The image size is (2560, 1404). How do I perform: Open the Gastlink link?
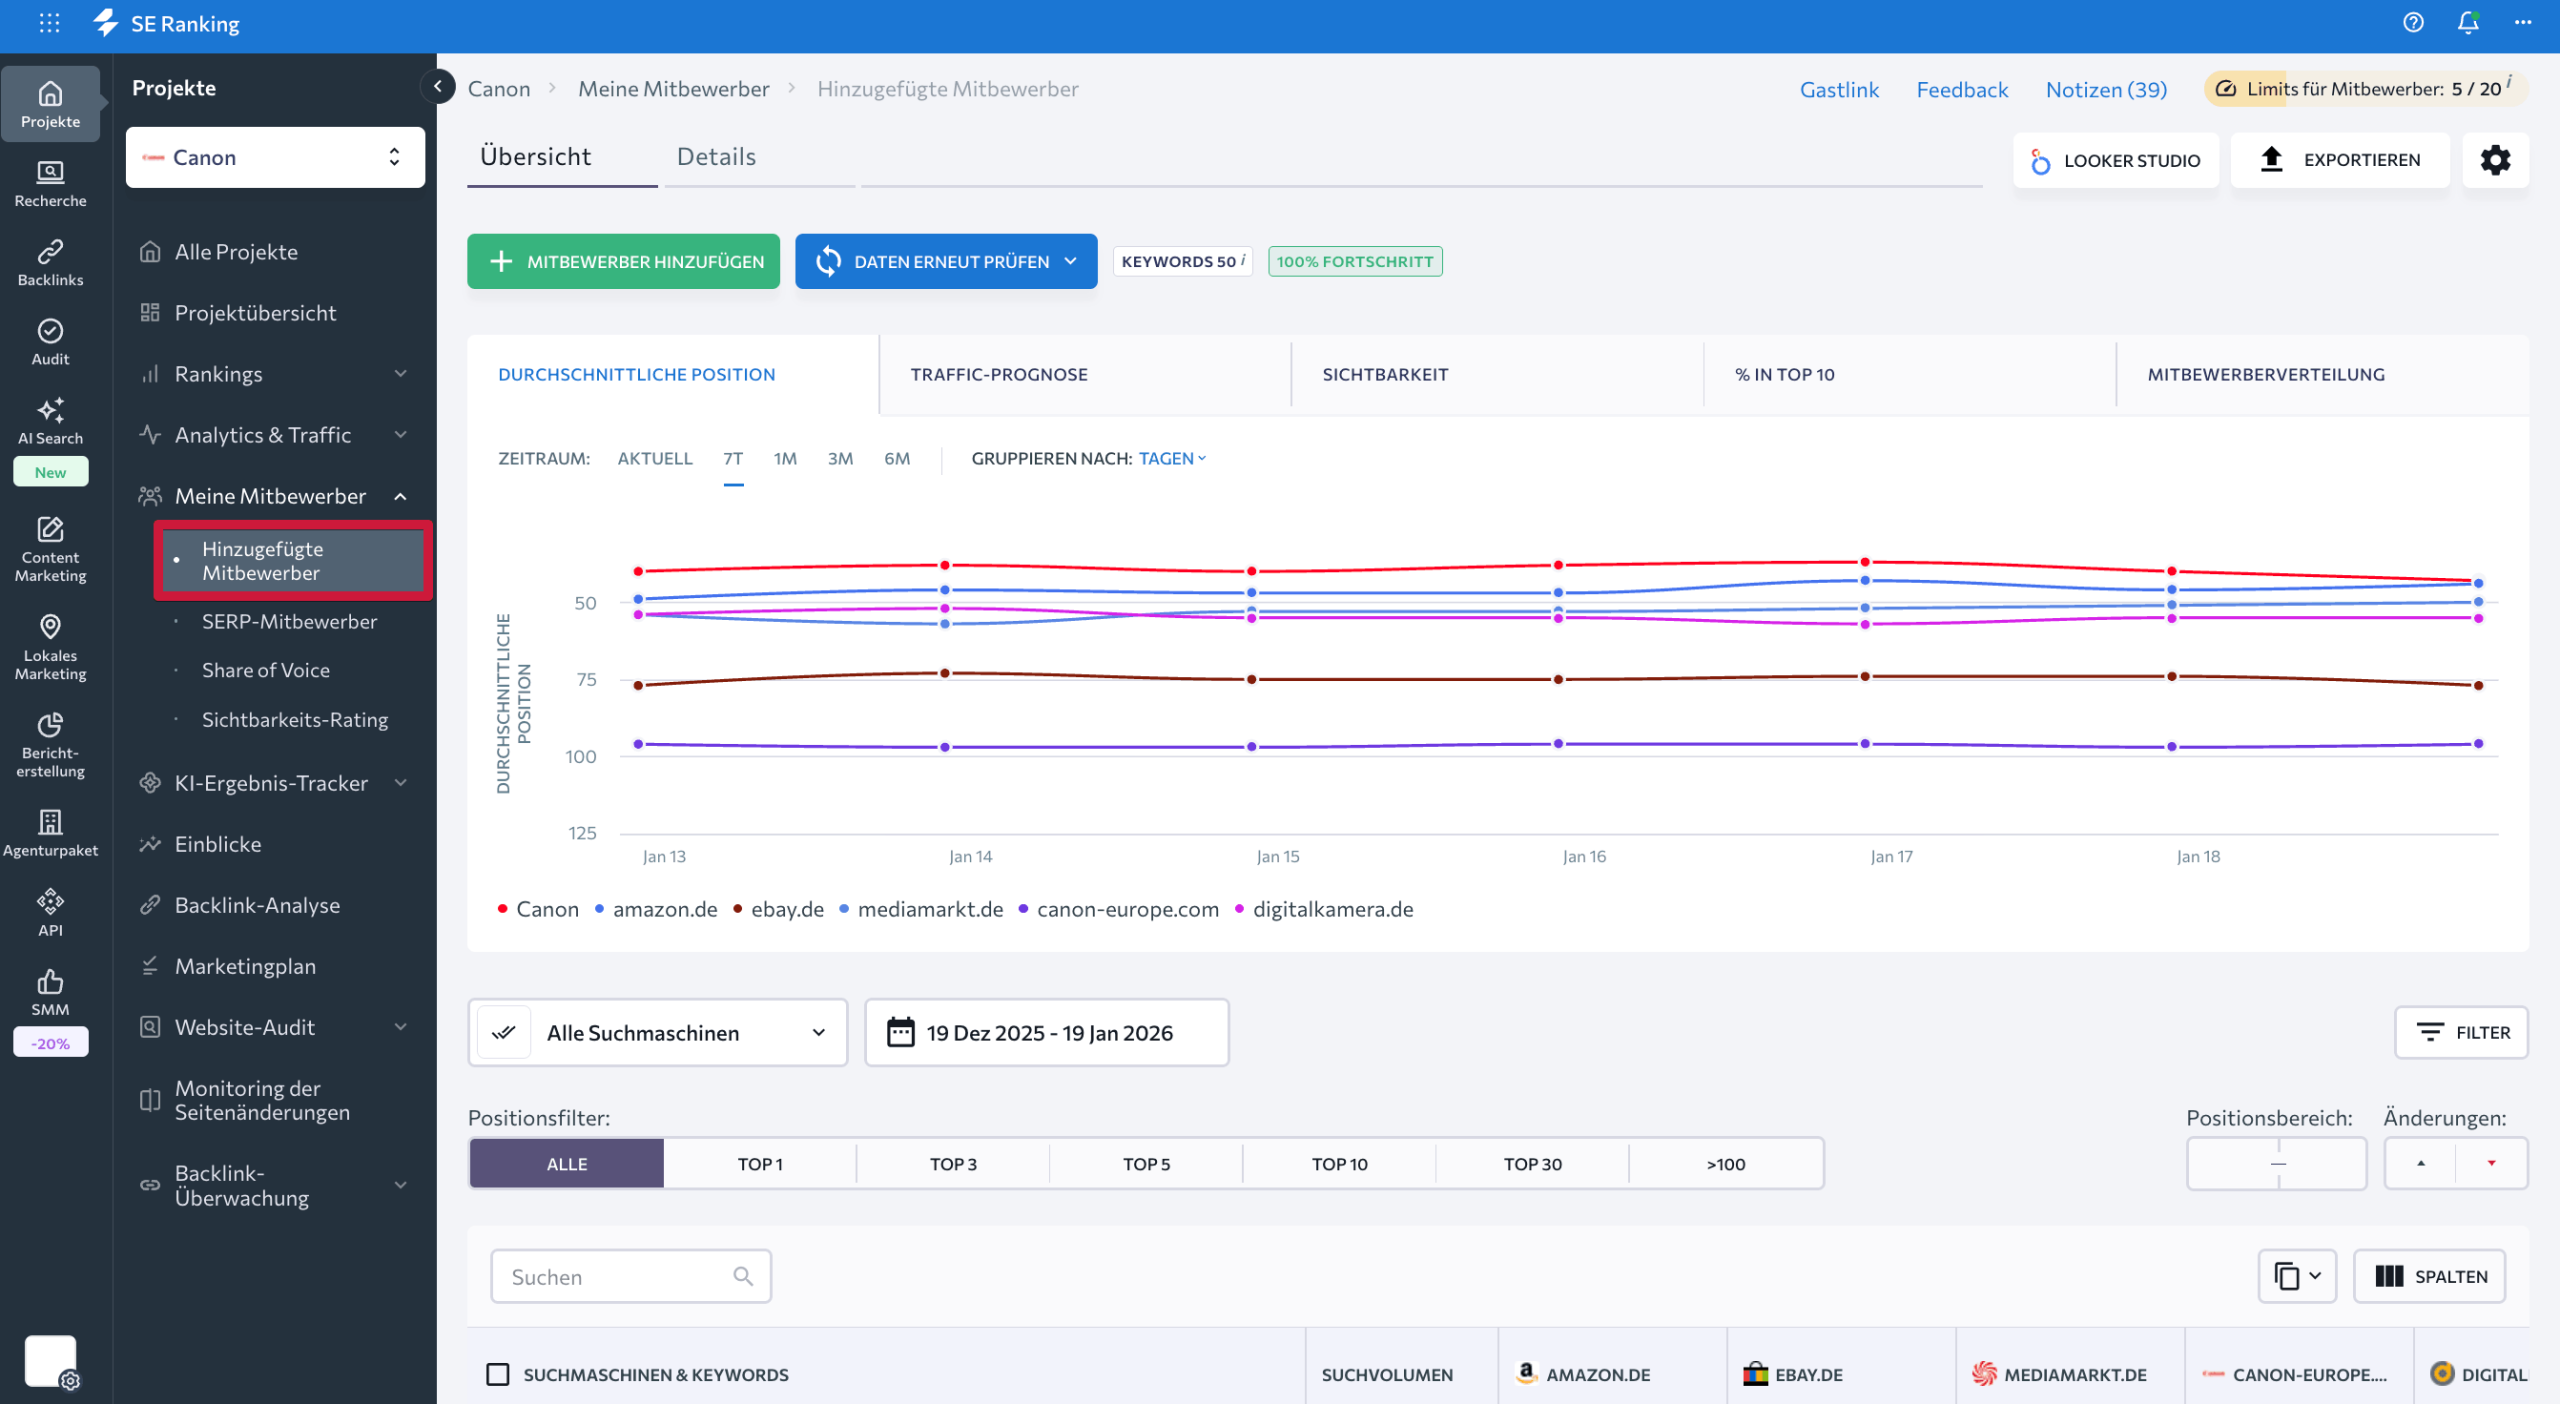tap(1839, 89)
